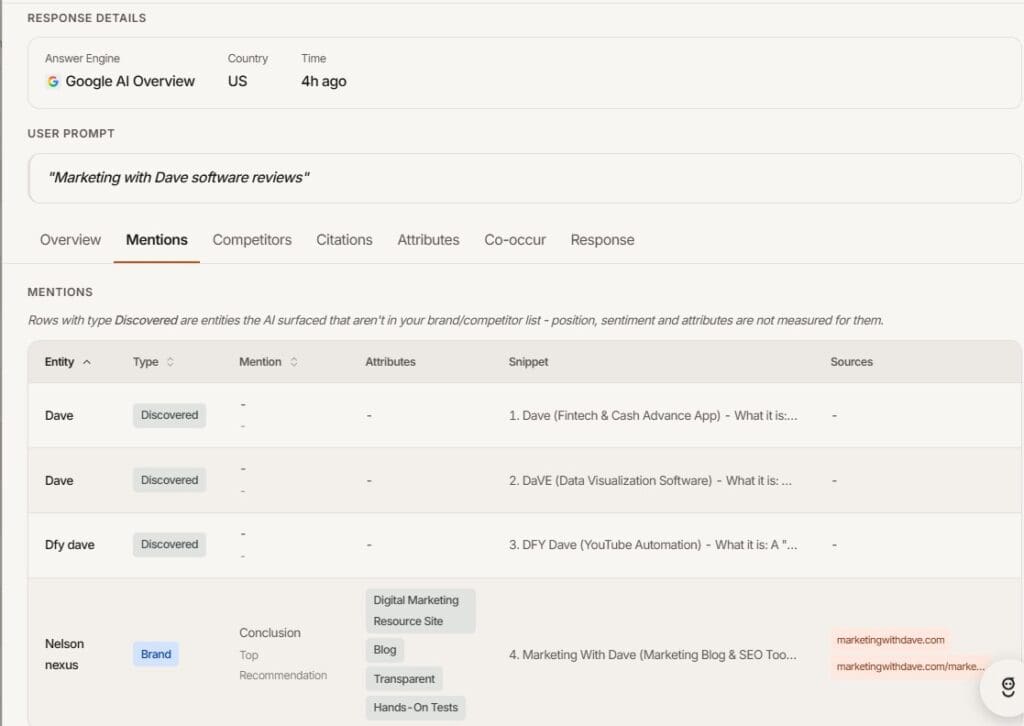Click the Top Recommendation mention text
The height and width of the screenshot is (726, 1024).
pyautogui.click(x=283, y=665)
